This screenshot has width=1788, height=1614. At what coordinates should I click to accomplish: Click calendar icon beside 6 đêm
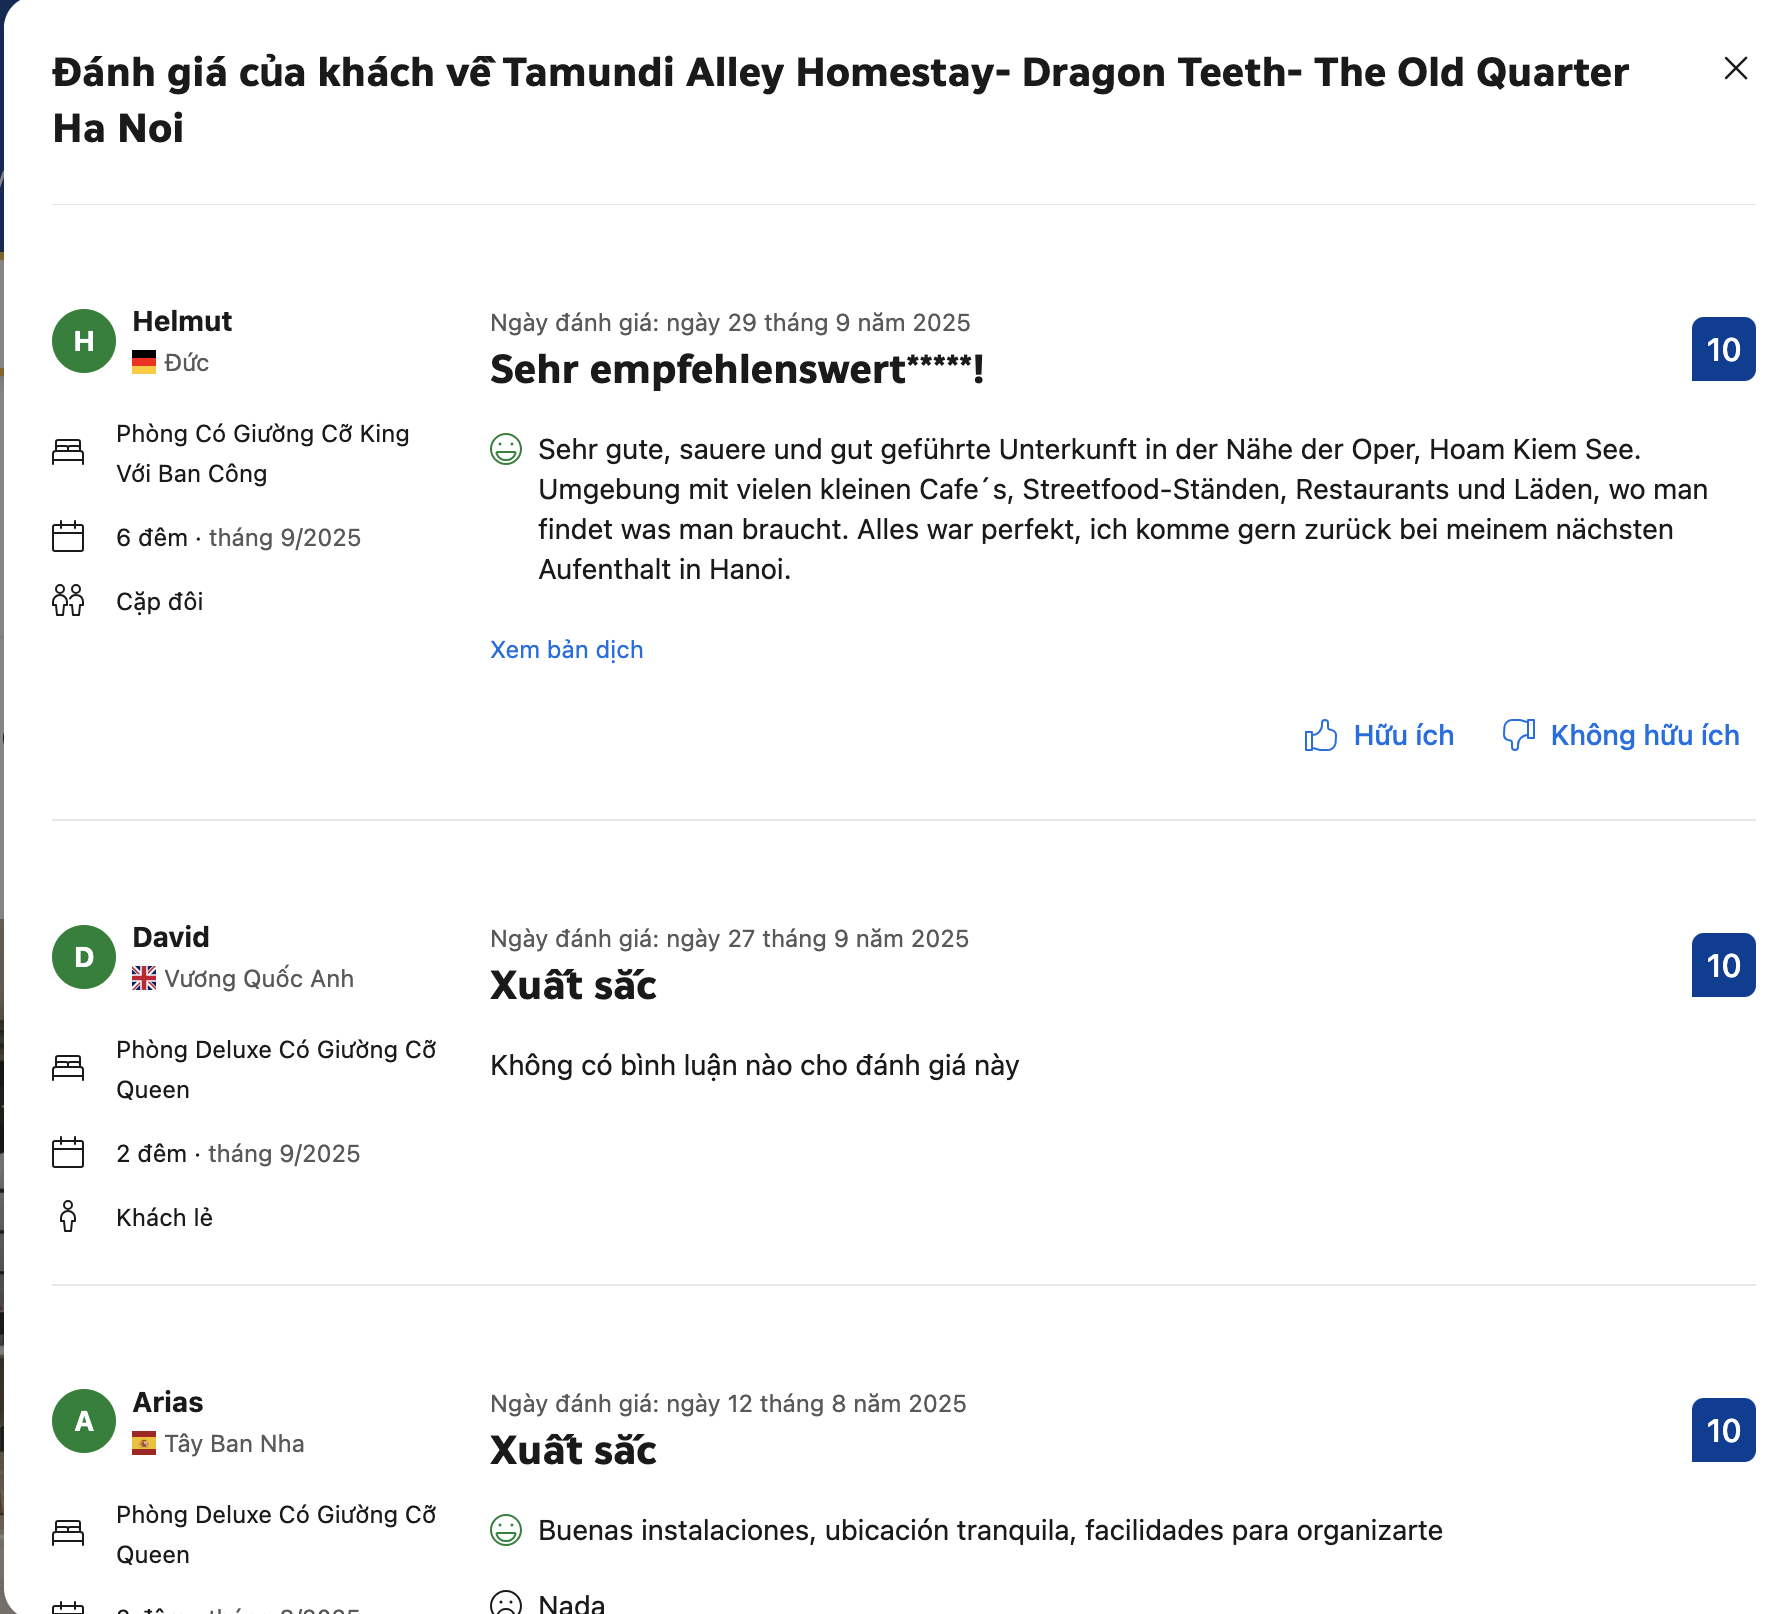coord(68,537)
